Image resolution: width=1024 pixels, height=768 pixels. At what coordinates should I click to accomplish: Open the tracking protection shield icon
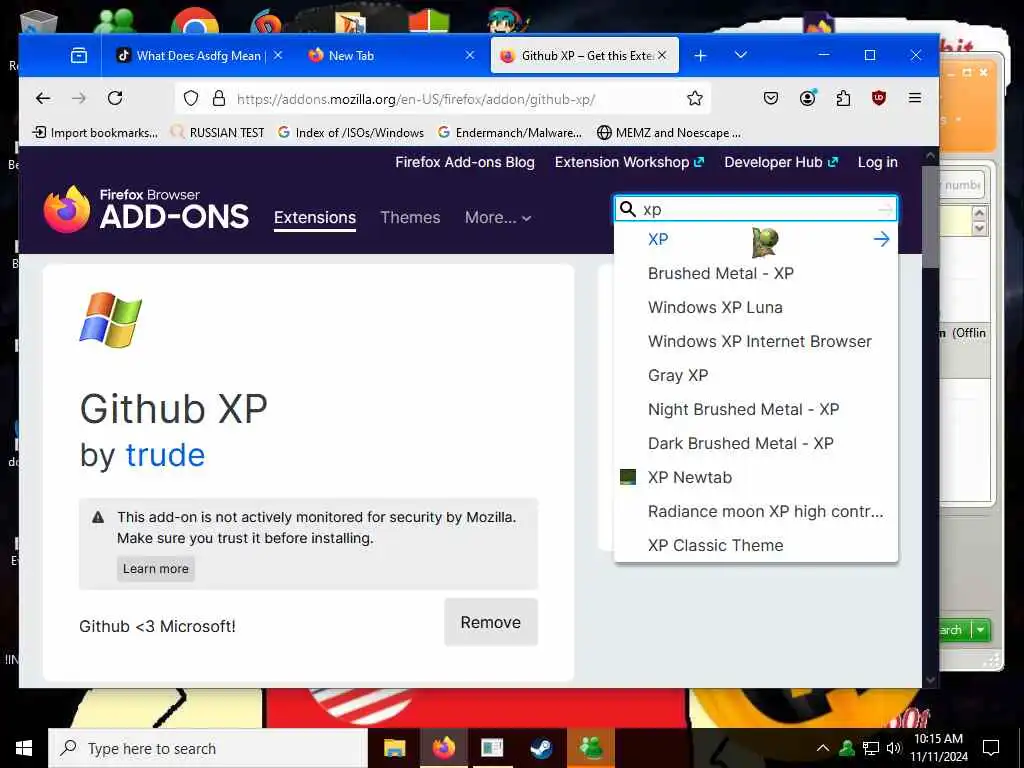coord(191,99)
